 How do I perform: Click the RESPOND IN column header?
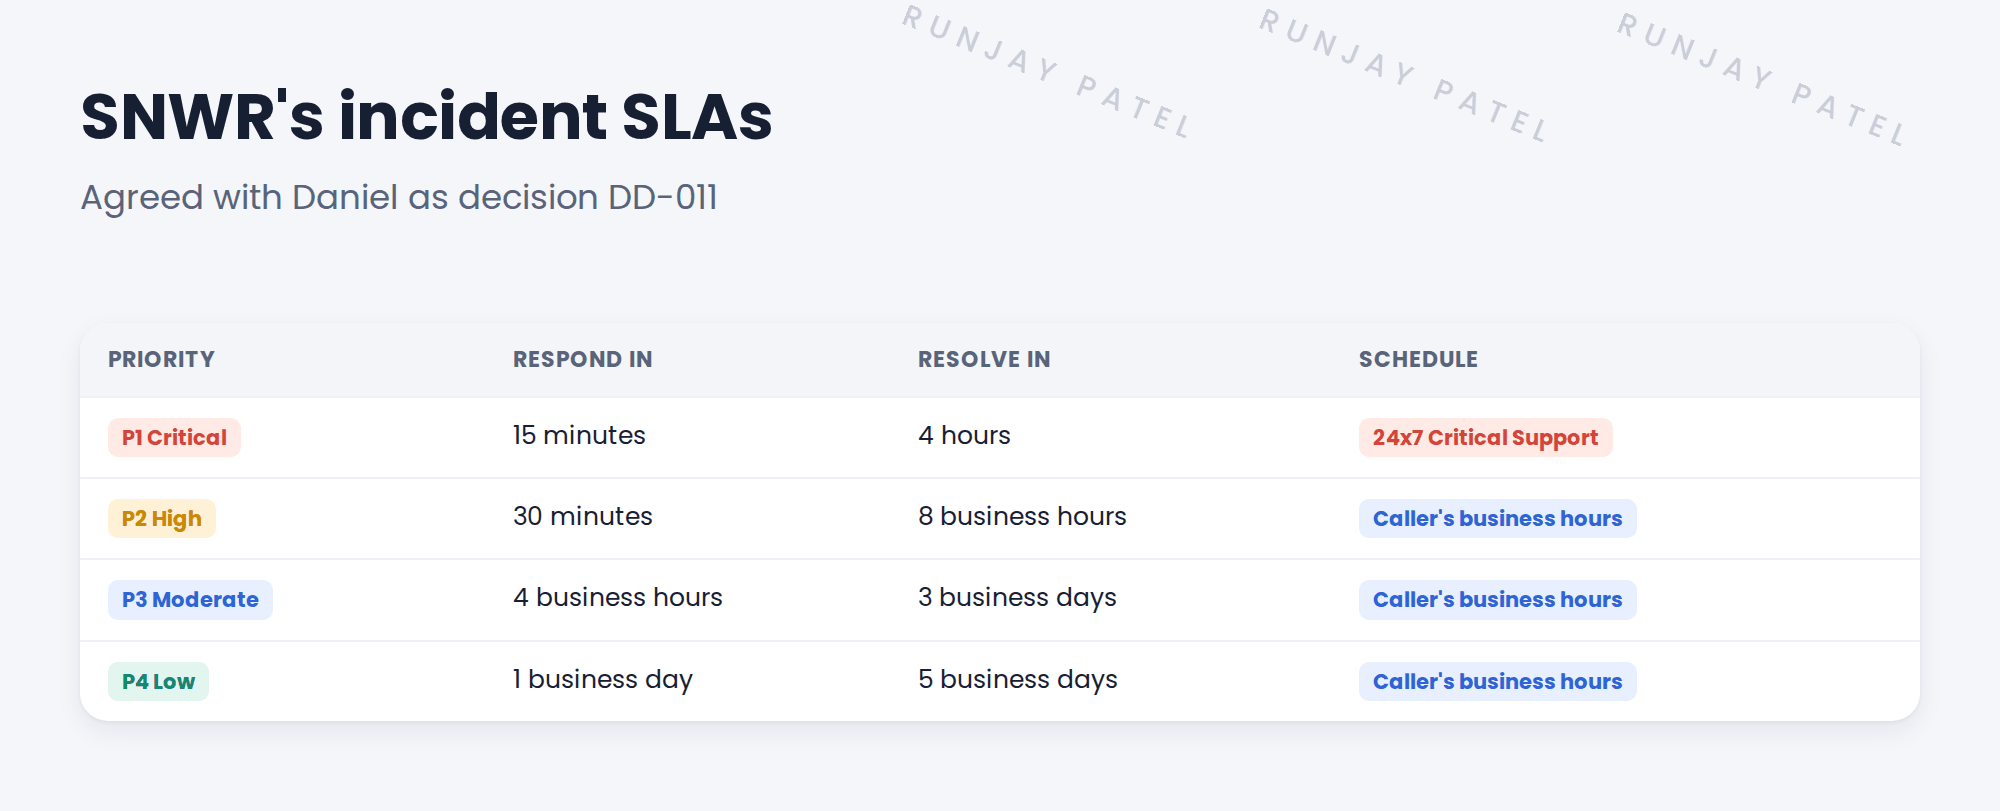[x=582, y=359]
